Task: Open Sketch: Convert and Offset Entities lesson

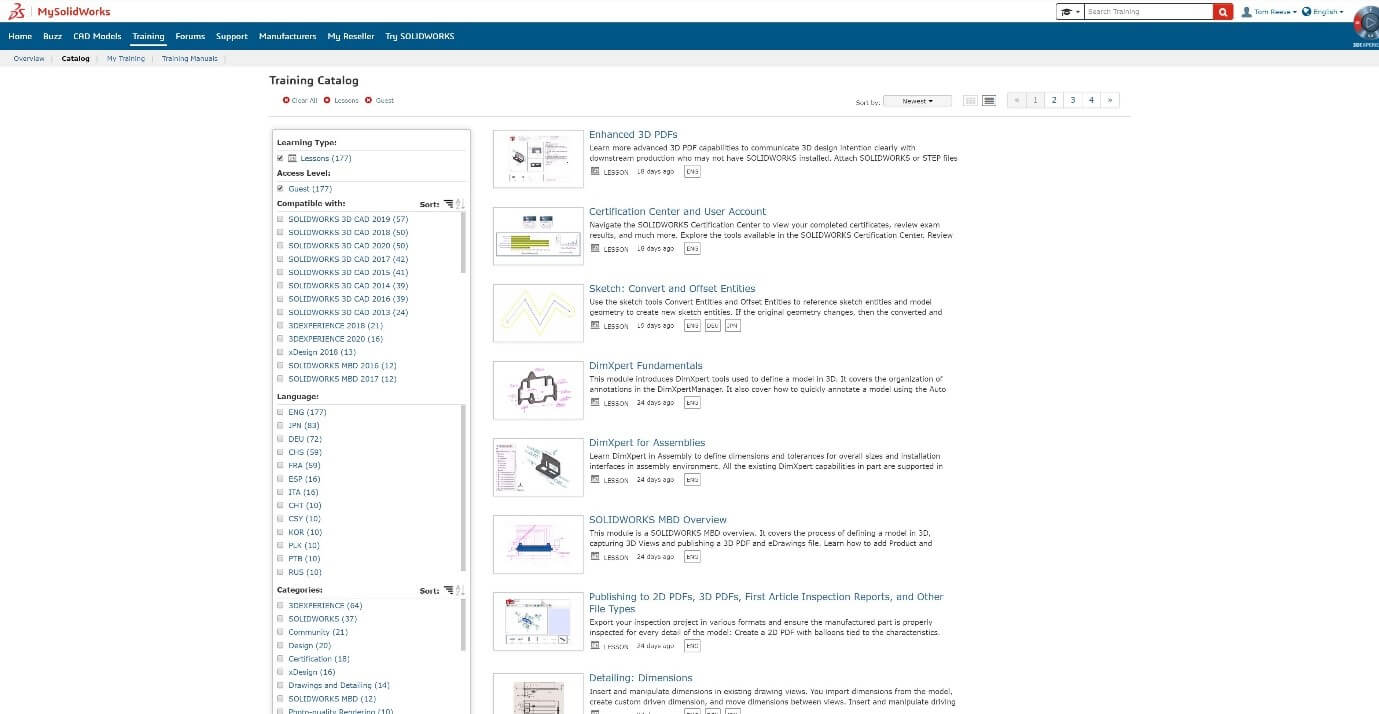Action: 672,289
